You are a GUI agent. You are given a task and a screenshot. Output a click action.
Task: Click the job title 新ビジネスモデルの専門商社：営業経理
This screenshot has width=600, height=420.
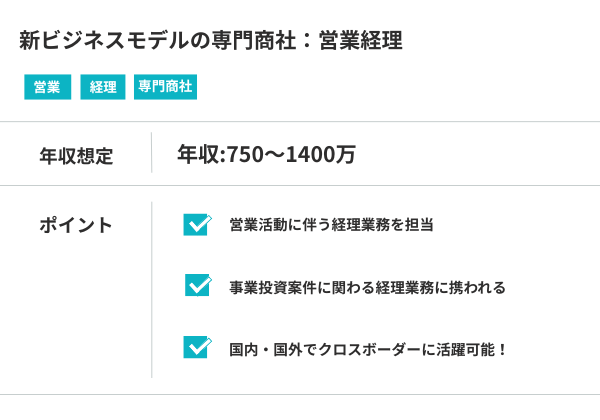210,42
